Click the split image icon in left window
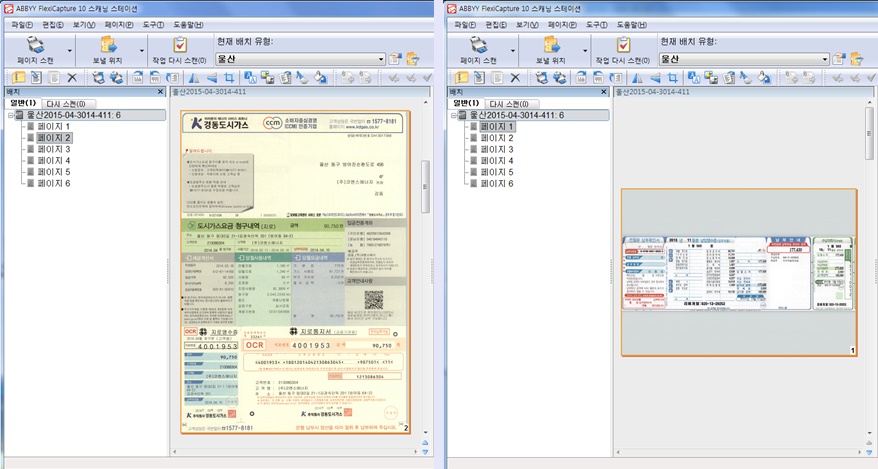Image resolution: width=878 pixels, height=469 pixels. (x=267, y=78)
